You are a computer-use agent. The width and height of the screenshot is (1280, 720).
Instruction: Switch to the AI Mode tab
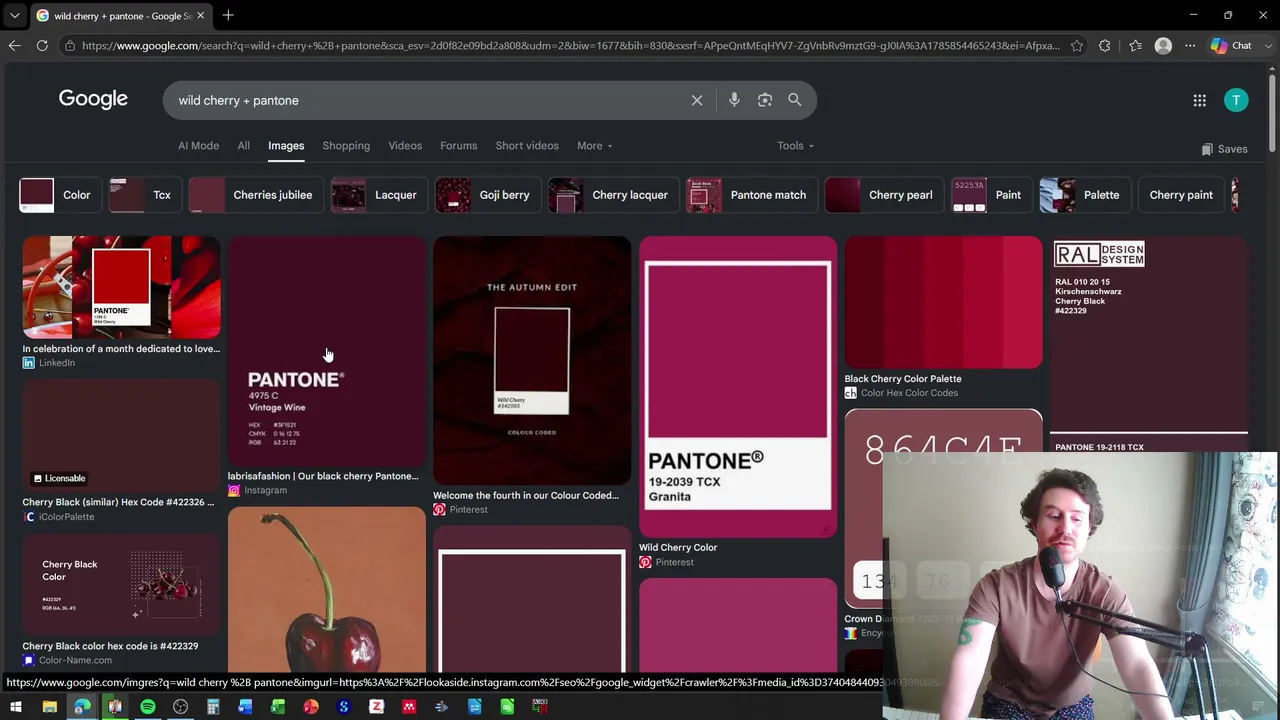pos(198,146)
